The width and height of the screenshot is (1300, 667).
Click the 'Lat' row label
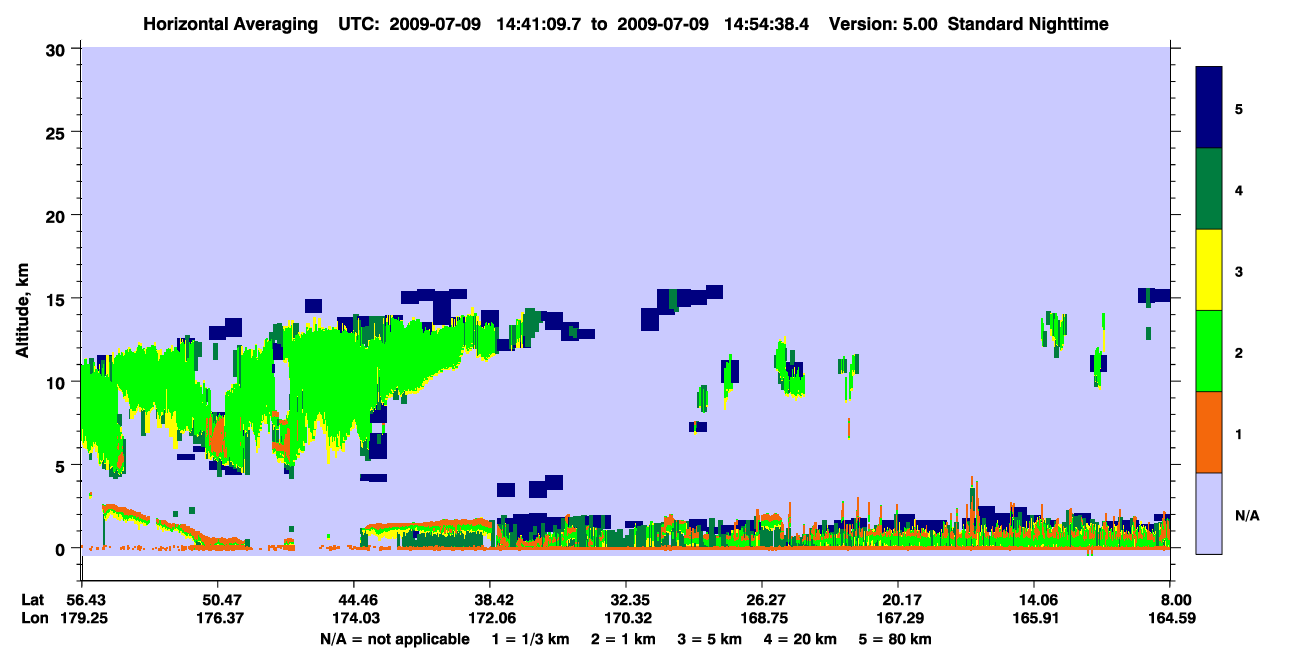34,600
